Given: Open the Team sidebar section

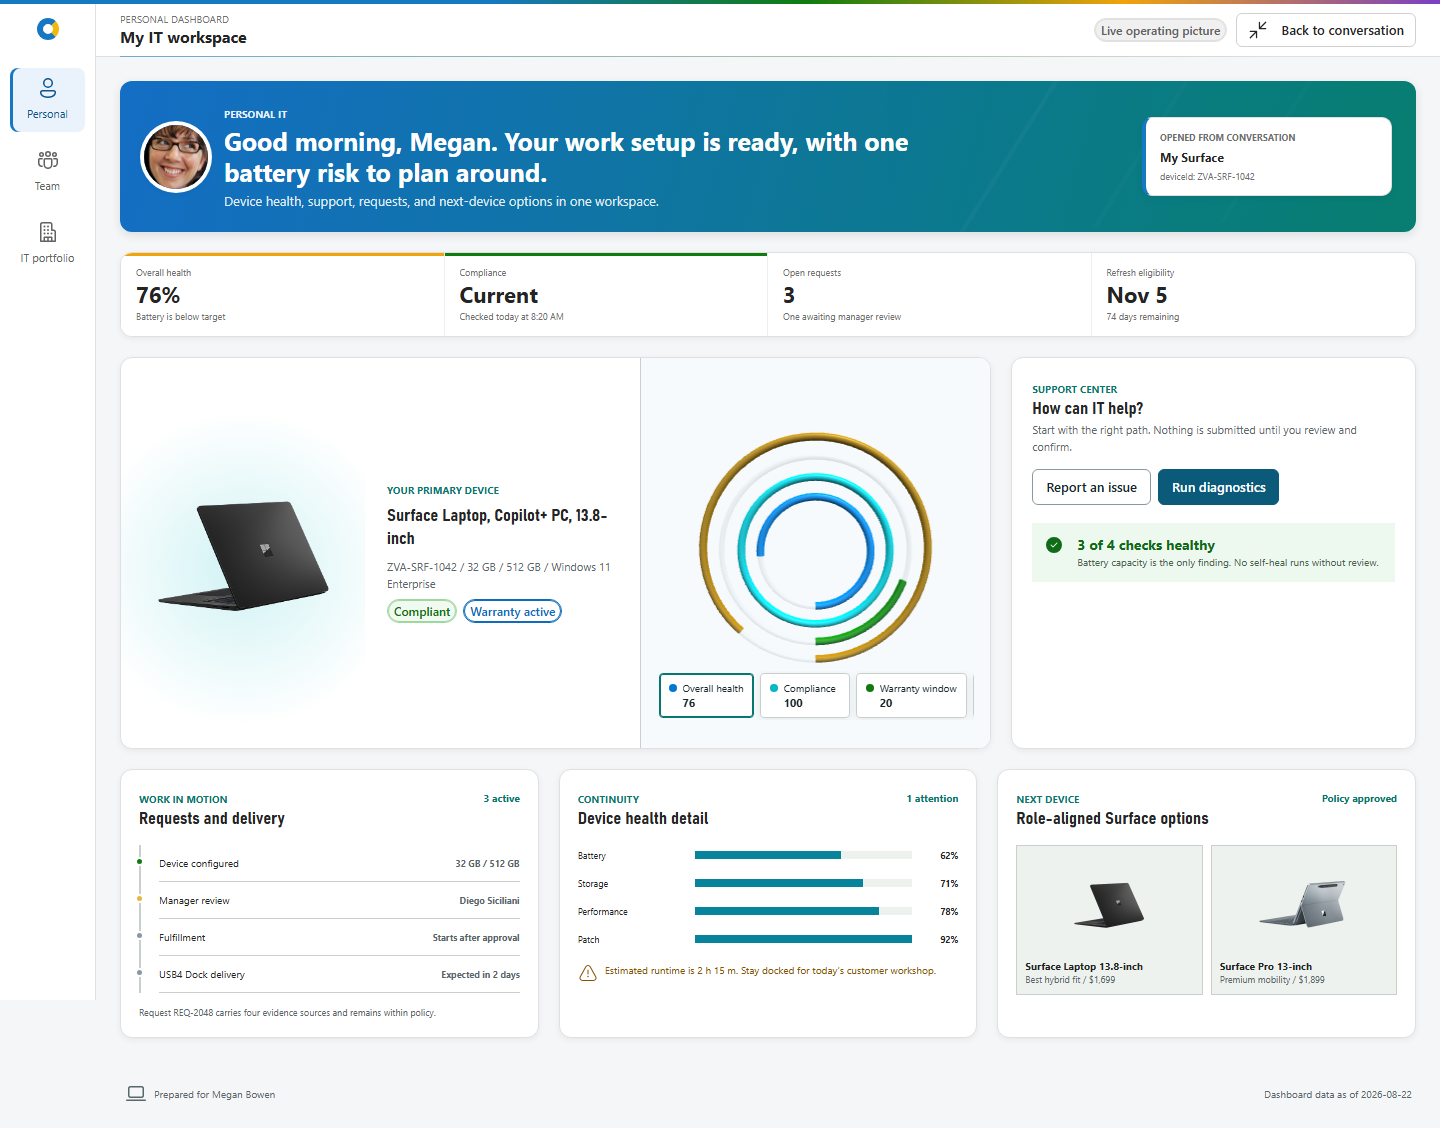Looking at the screenshot, I should pyautogui.click(x=47, y=171).
